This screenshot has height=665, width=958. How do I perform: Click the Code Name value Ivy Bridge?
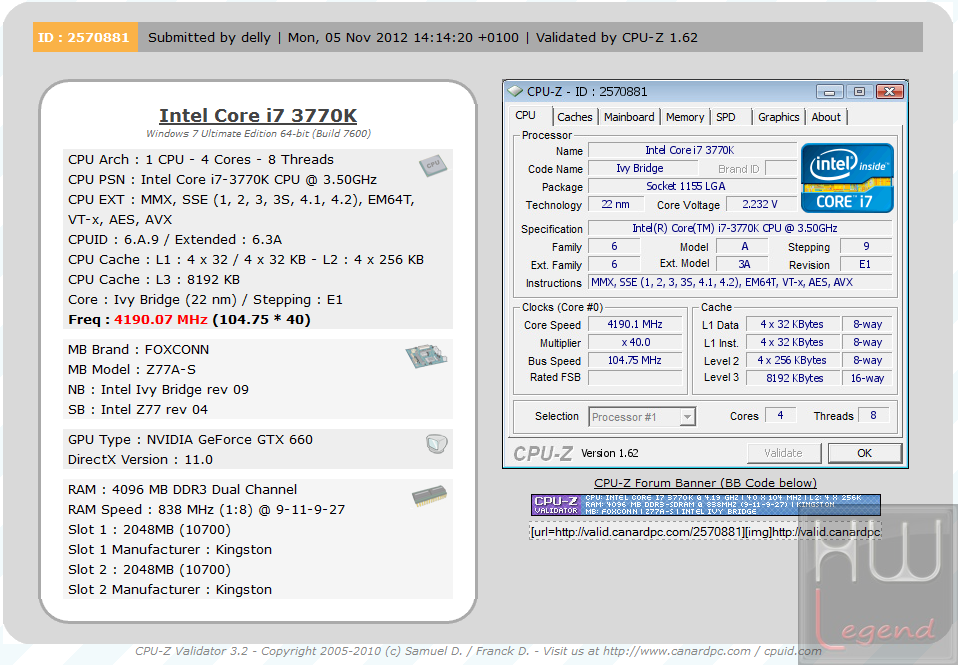point(642,168)
